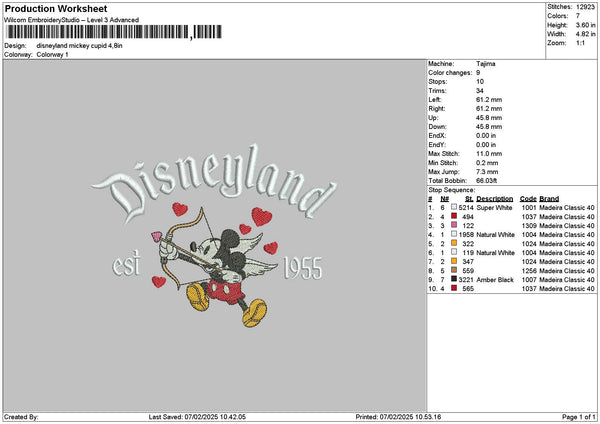The width and height of the screenshot is (600, 424).
Task: Click the Production Worksheet title
Action: [43, 7]
